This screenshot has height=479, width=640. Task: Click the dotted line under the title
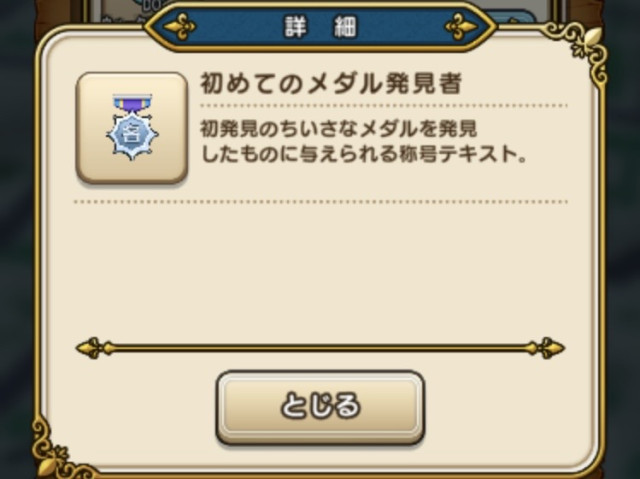(x=384, y=106)
